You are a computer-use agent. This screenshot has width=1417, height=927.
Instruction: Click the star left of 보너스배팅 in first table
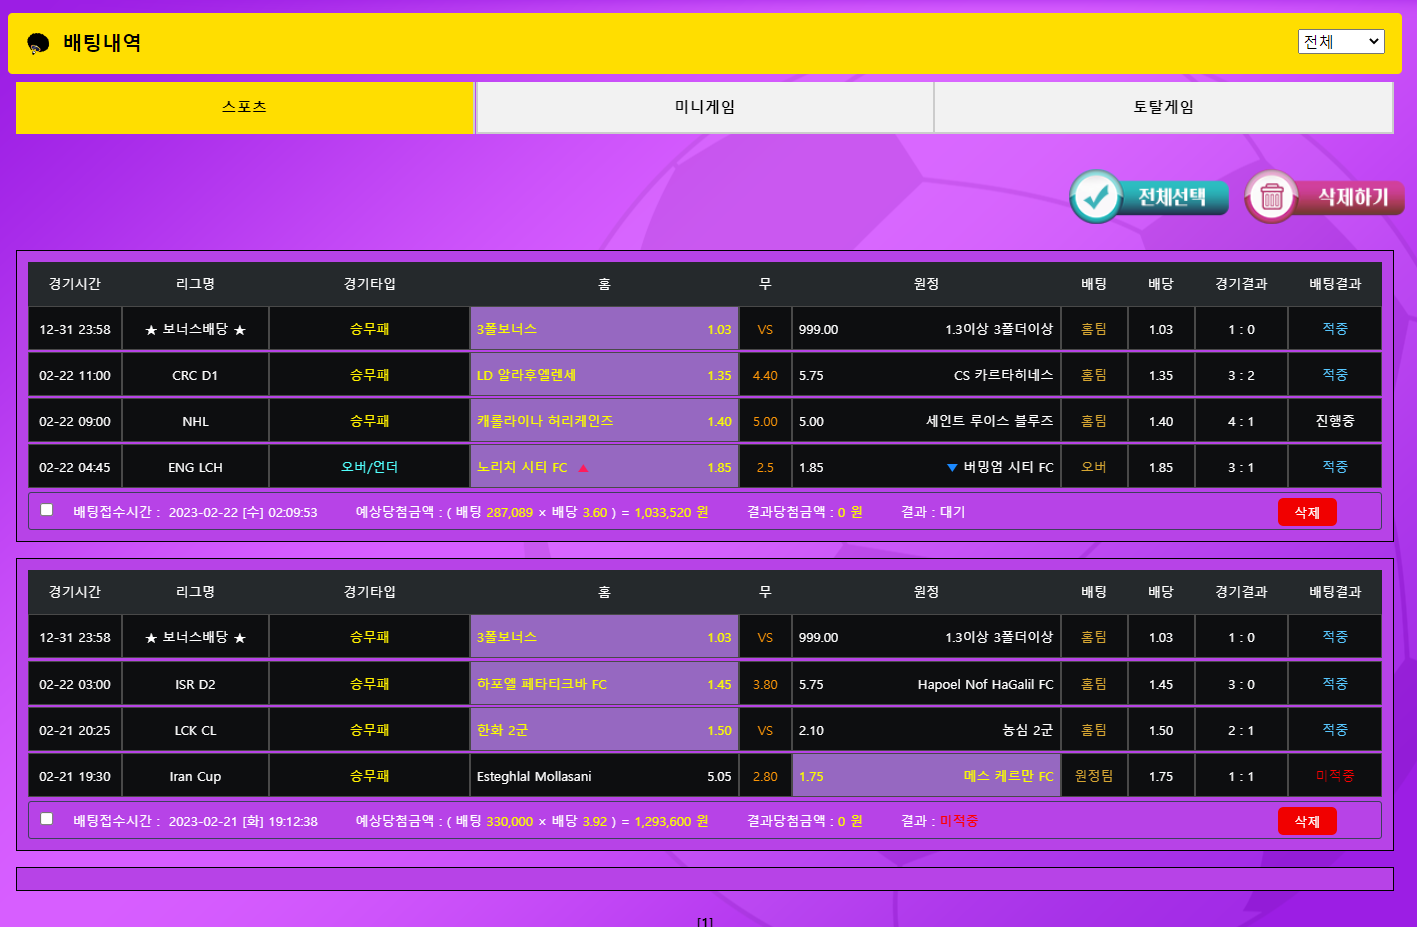pos(151,330)
